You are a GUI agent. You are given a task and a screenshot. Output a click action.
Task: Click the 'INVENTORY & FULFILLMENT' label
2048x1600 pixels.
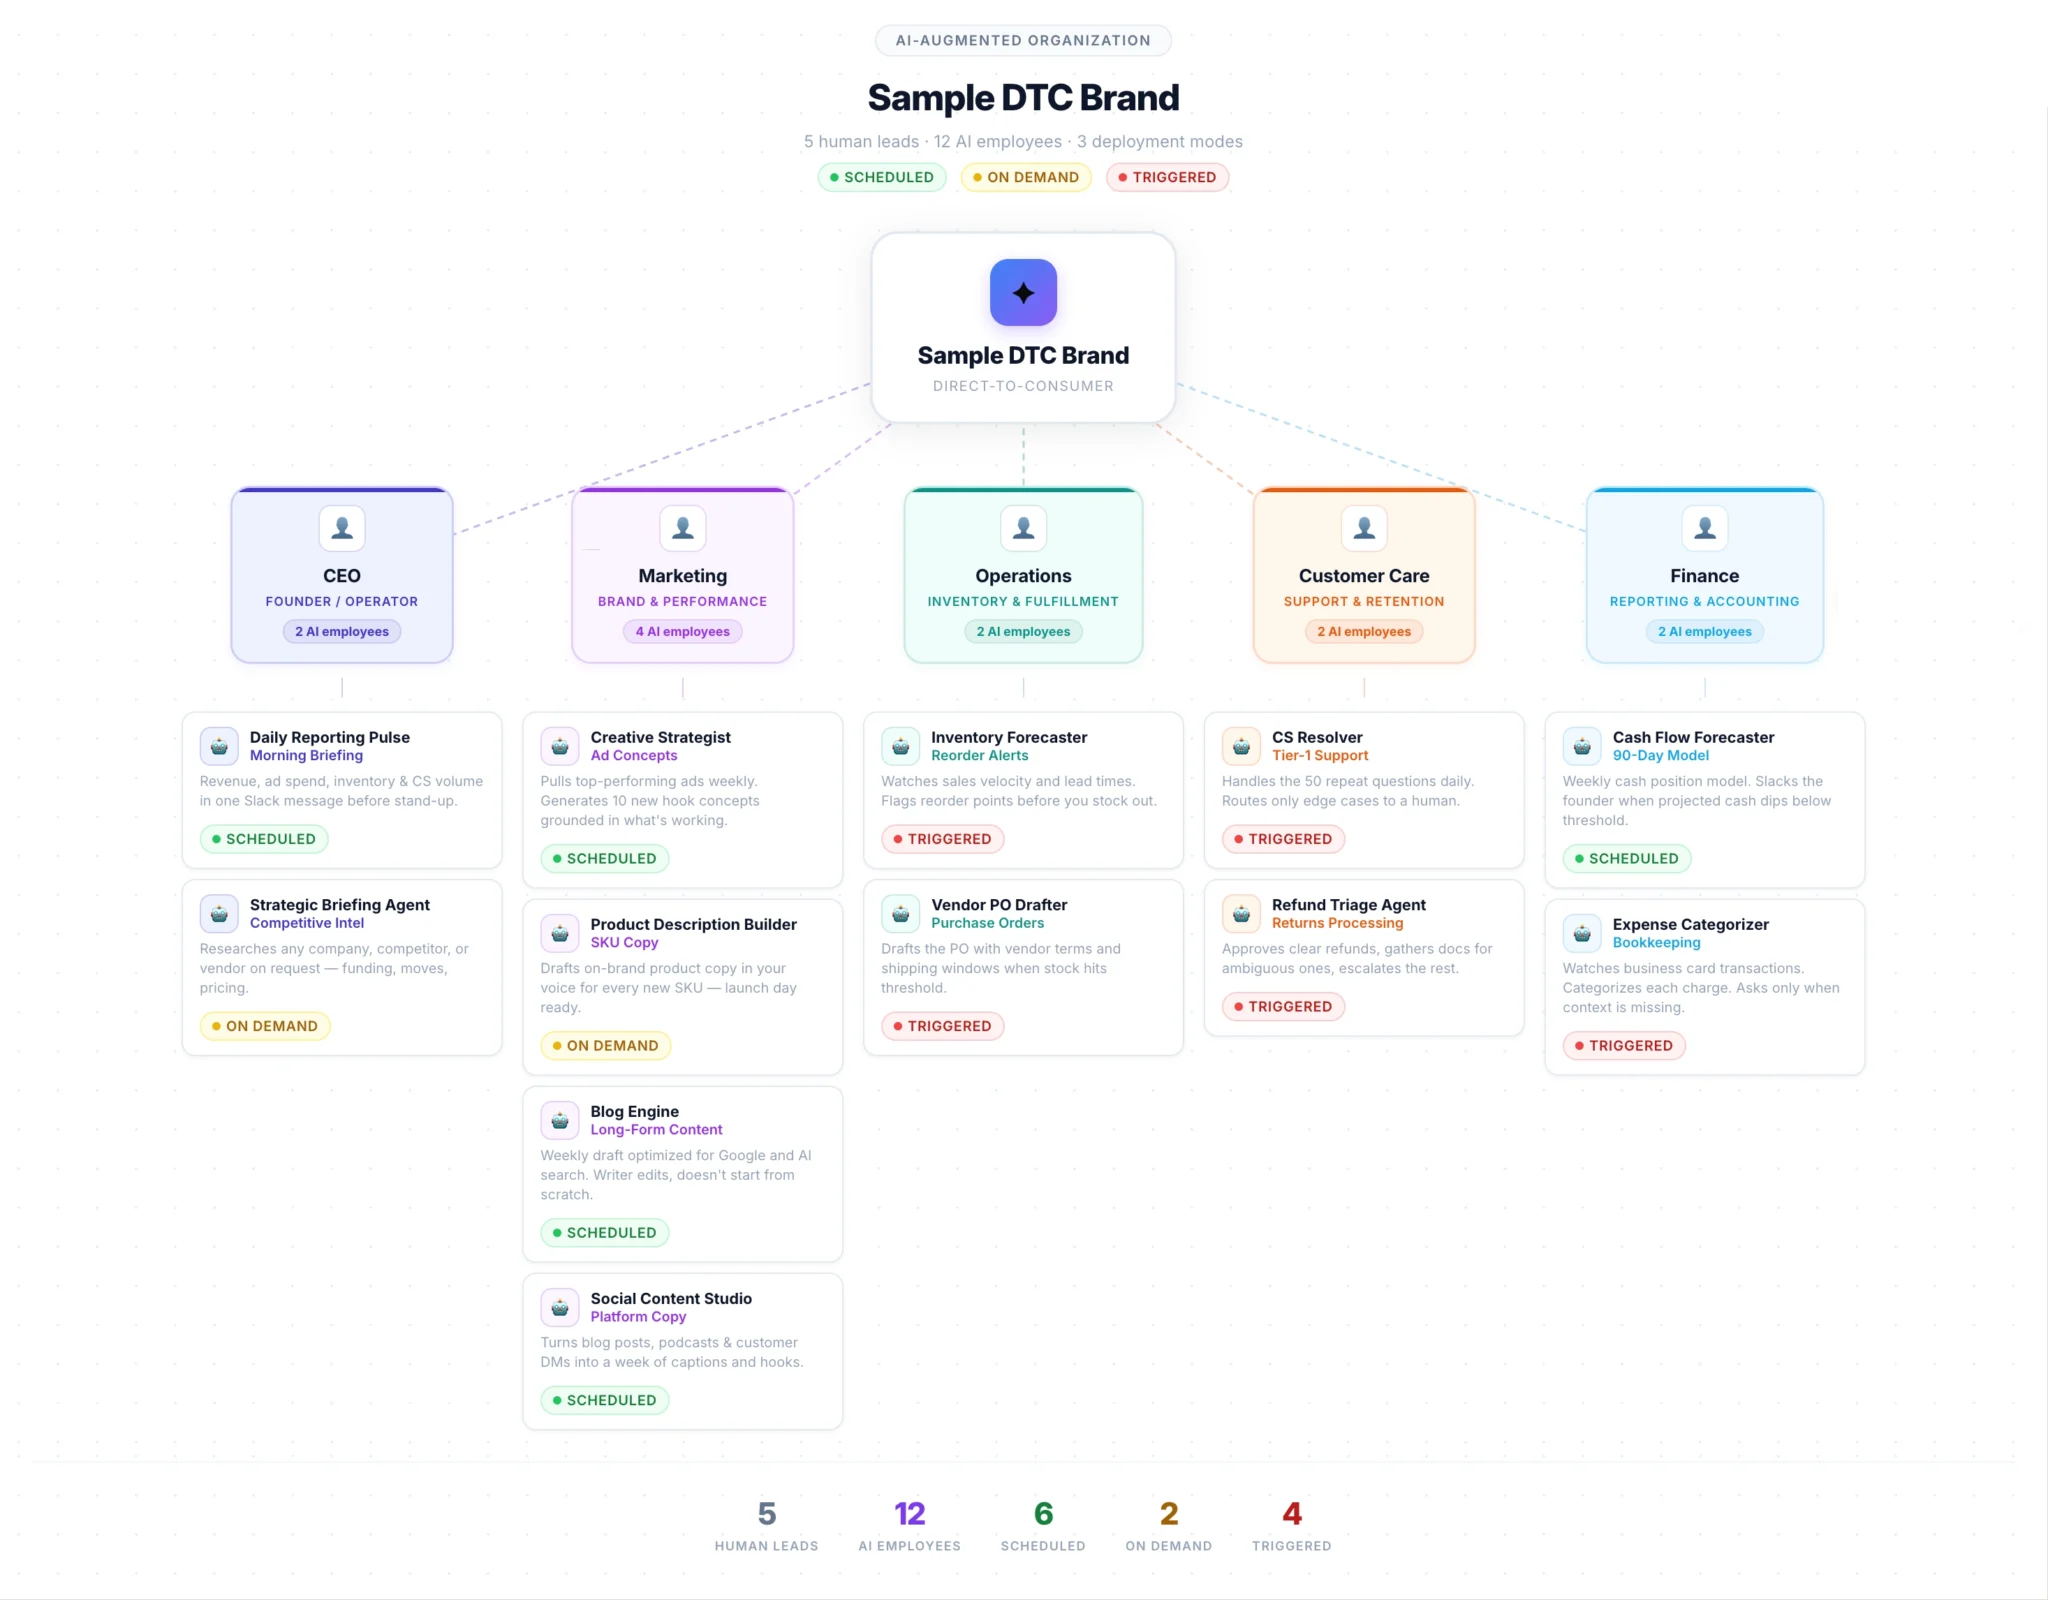[x=1023, y=602]
